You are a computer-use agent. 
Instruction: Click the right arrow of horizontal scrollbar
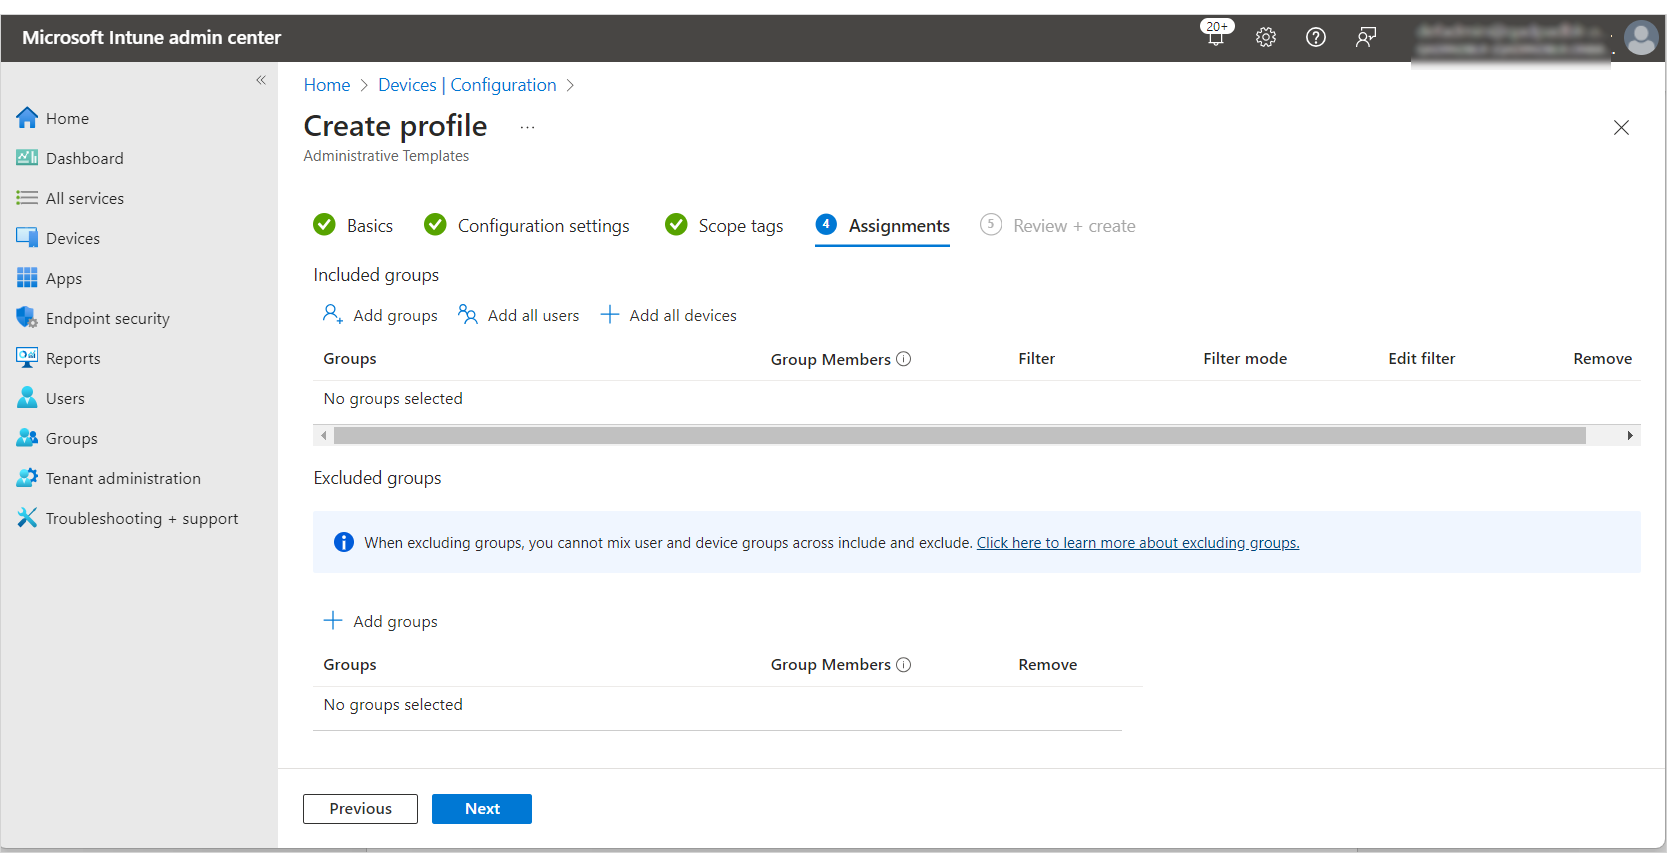coord(1630,435)
